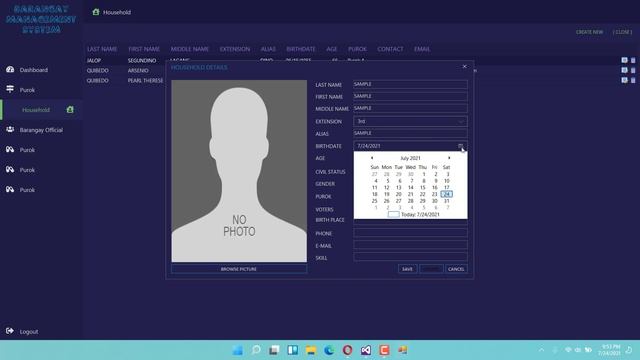This screenshot has width=640, height=360.
Task: Click edit icon on QUIBEDO ARSENIO row
Action: pyautogui.click(x=624, y=70)
